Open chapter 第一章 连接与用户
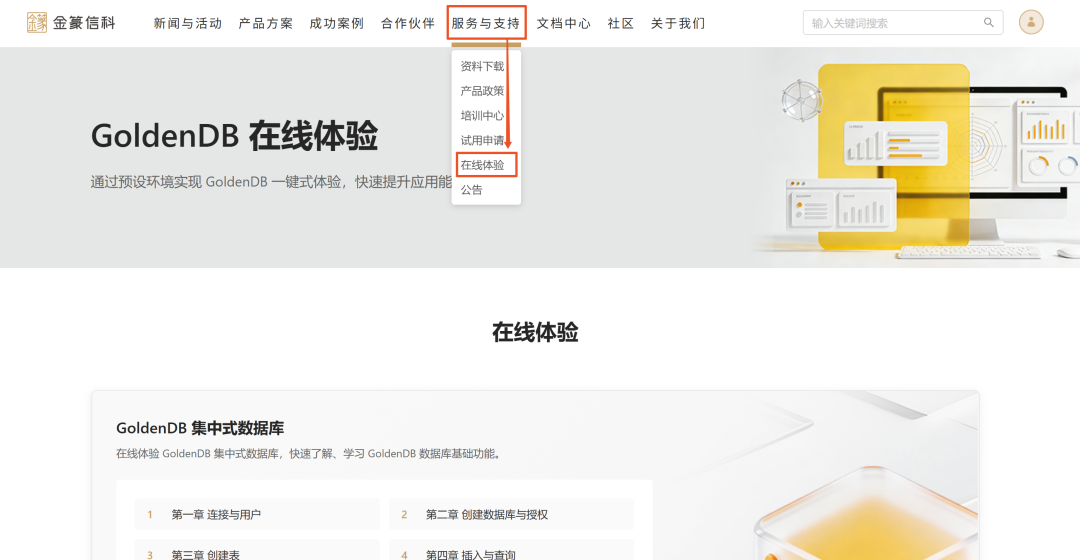Image resolution: width=1080 pixels, height=560 pixels. tap(257, 514)
